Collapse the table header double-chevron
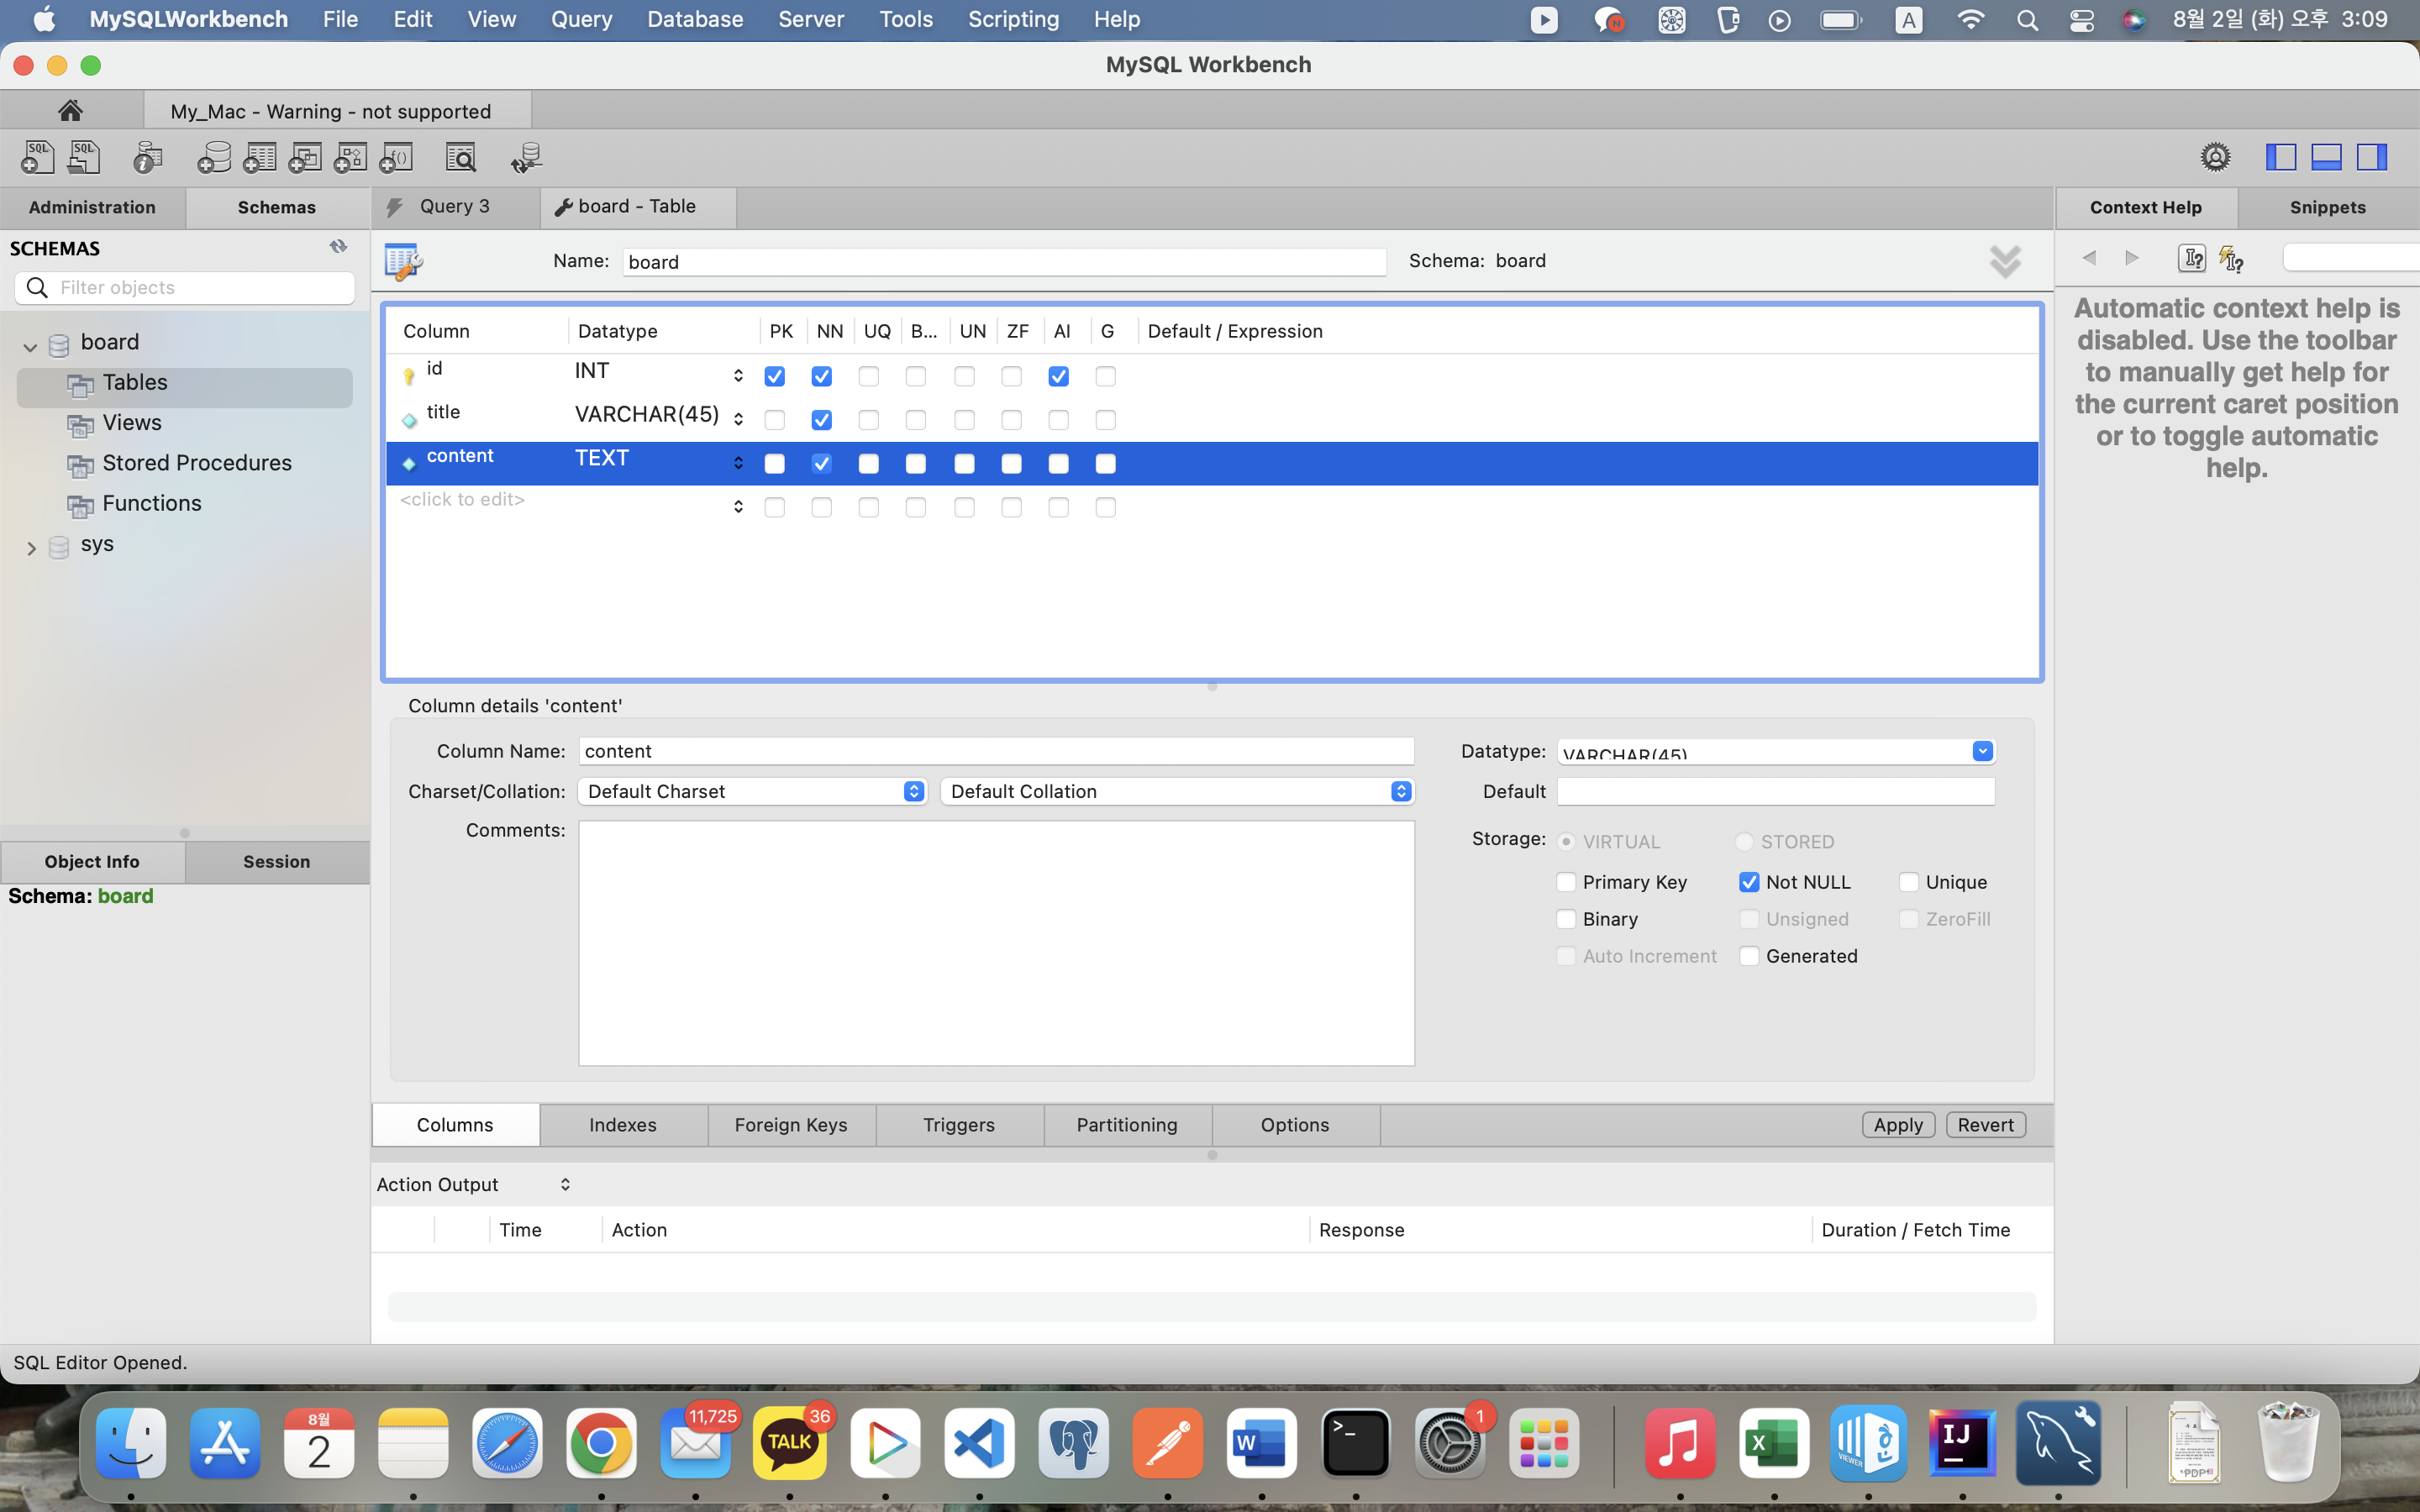This screenshot has width=2420, height=1512. (2004, 261)
